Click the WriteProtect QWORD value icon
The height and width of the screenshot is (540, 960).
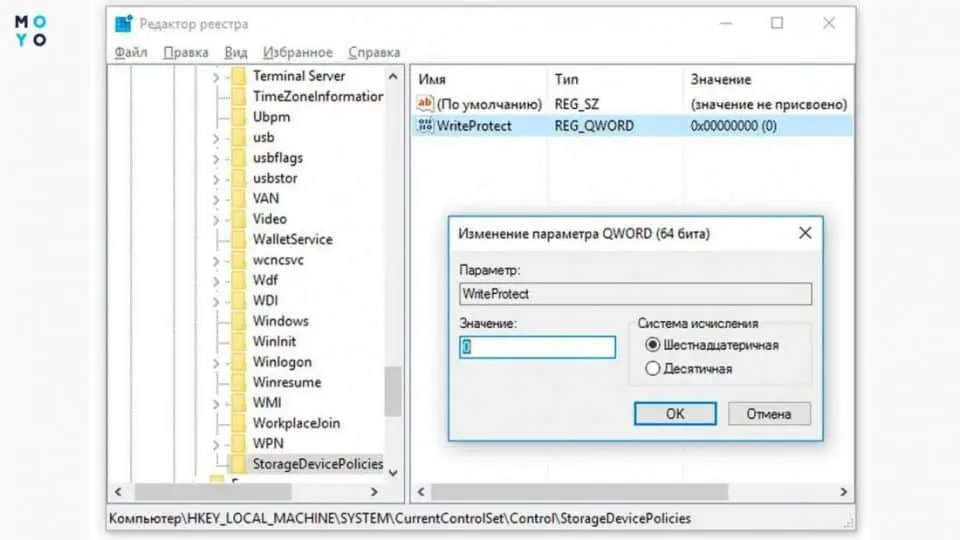(425, 126)
